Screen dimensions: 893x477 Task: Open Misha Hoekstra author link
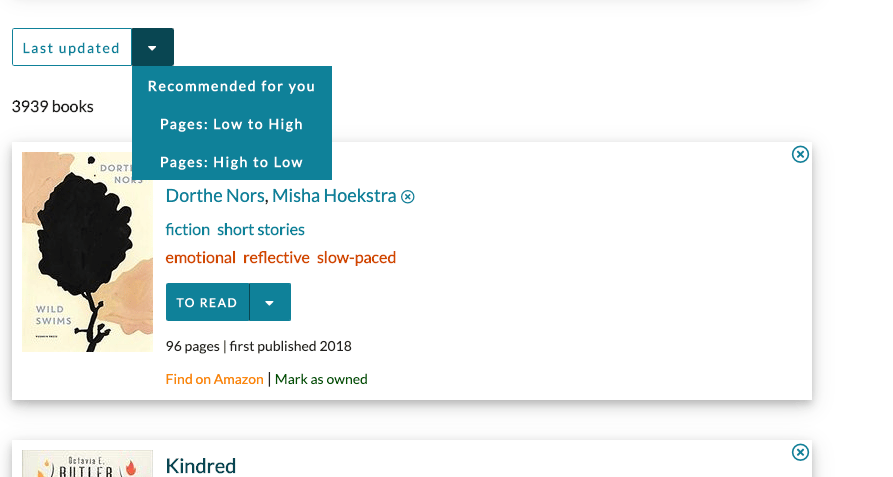[334, 196]
